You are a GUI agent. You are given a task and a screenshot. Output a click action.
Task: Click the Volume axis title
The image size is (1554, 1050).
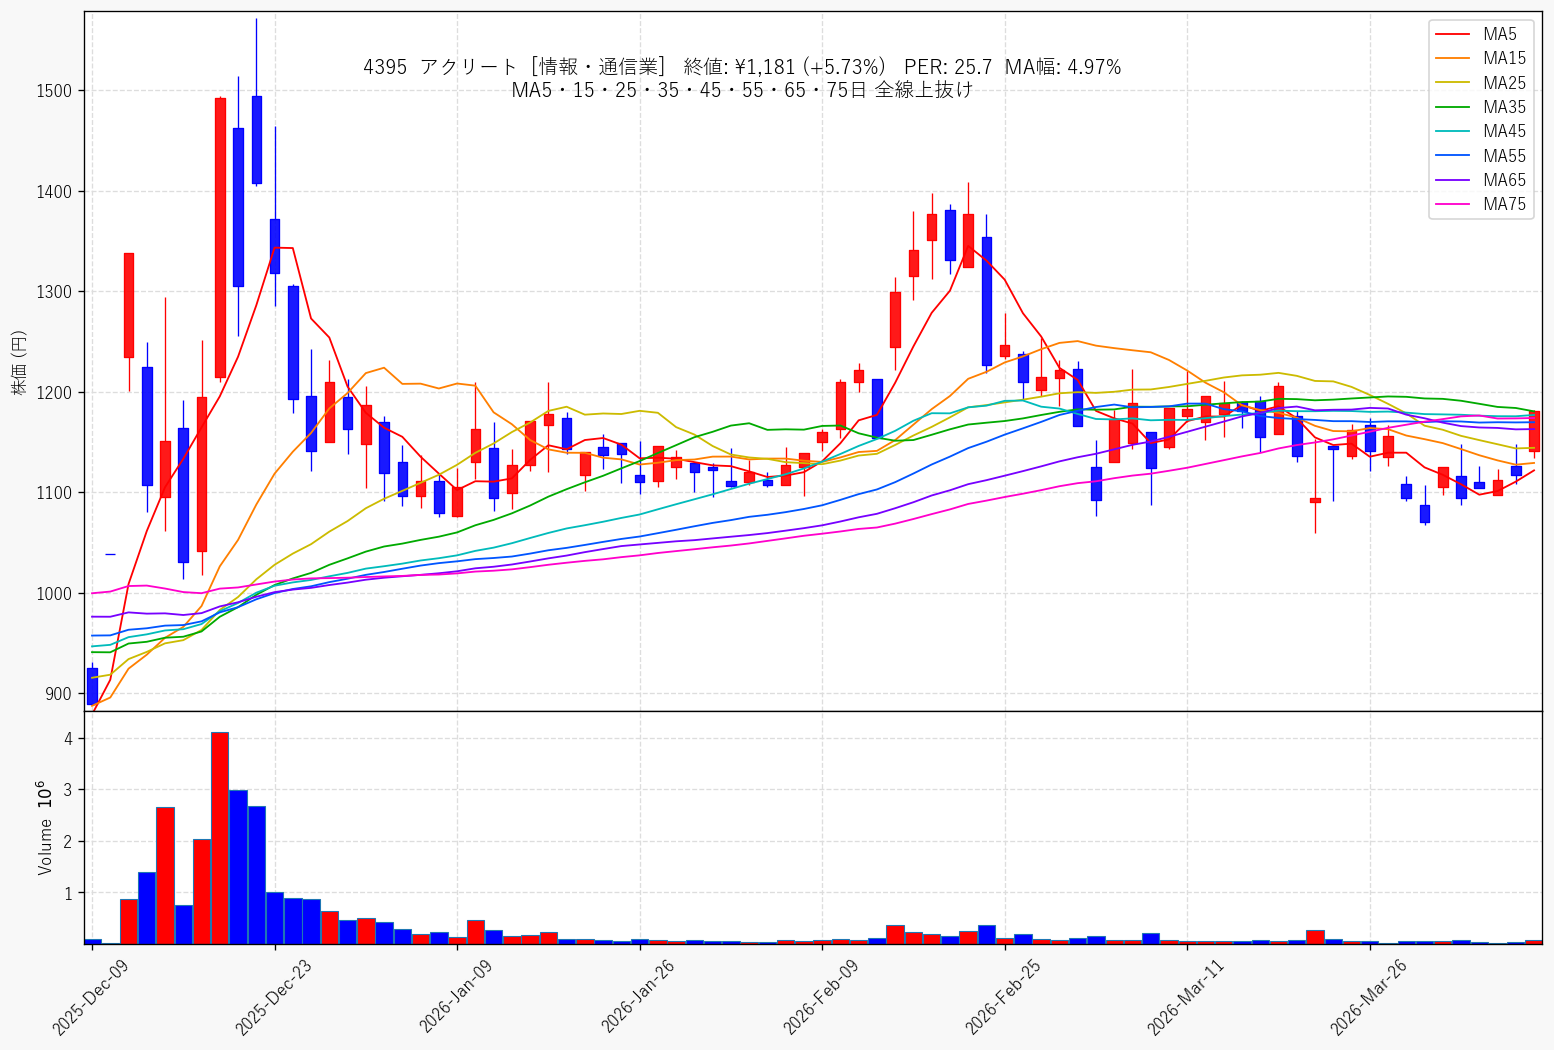[45, 829]
